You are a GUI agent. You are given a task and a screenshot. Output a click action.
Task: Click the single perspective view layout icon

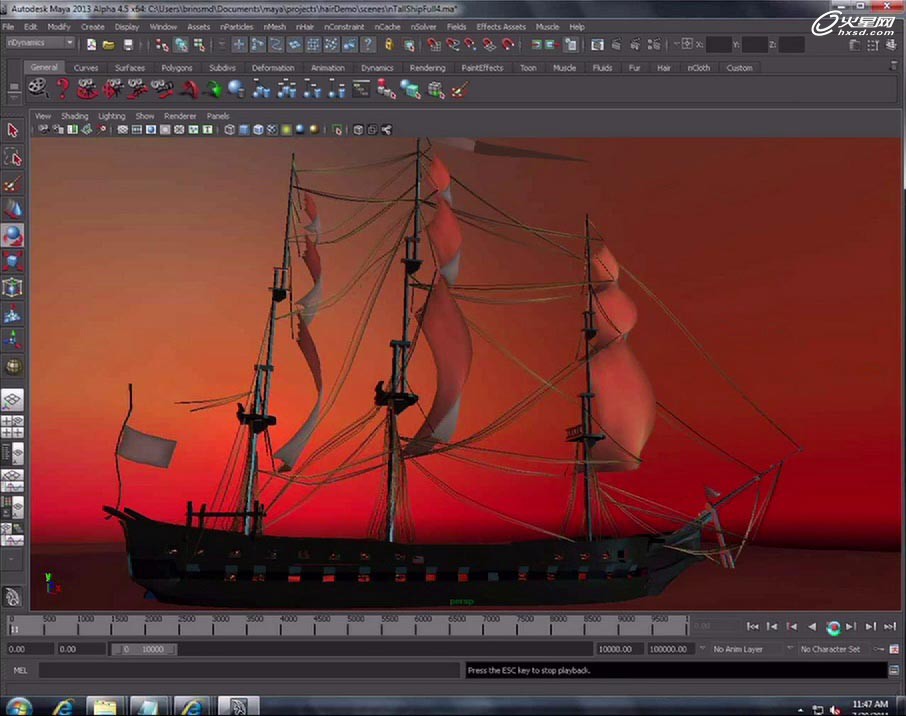13,401
